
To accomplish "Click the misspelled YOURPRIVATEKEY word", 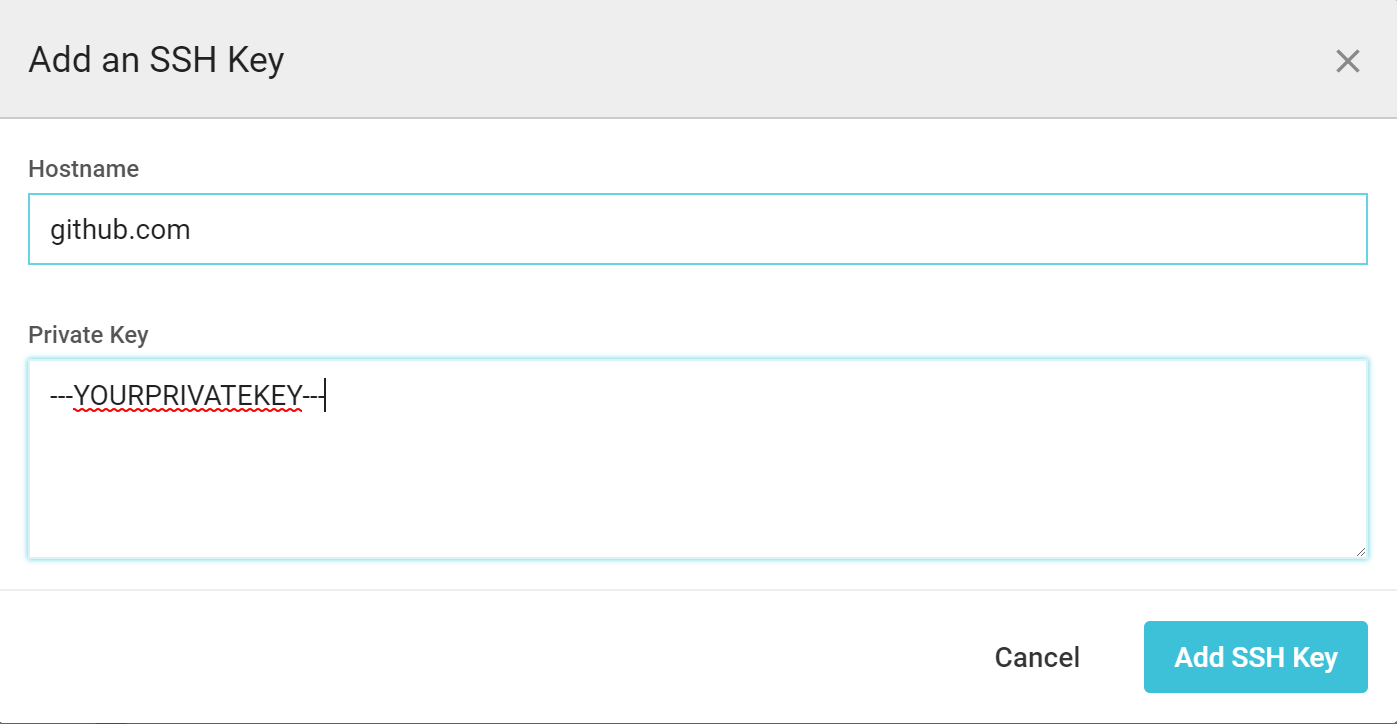I will tap(188, 397).
